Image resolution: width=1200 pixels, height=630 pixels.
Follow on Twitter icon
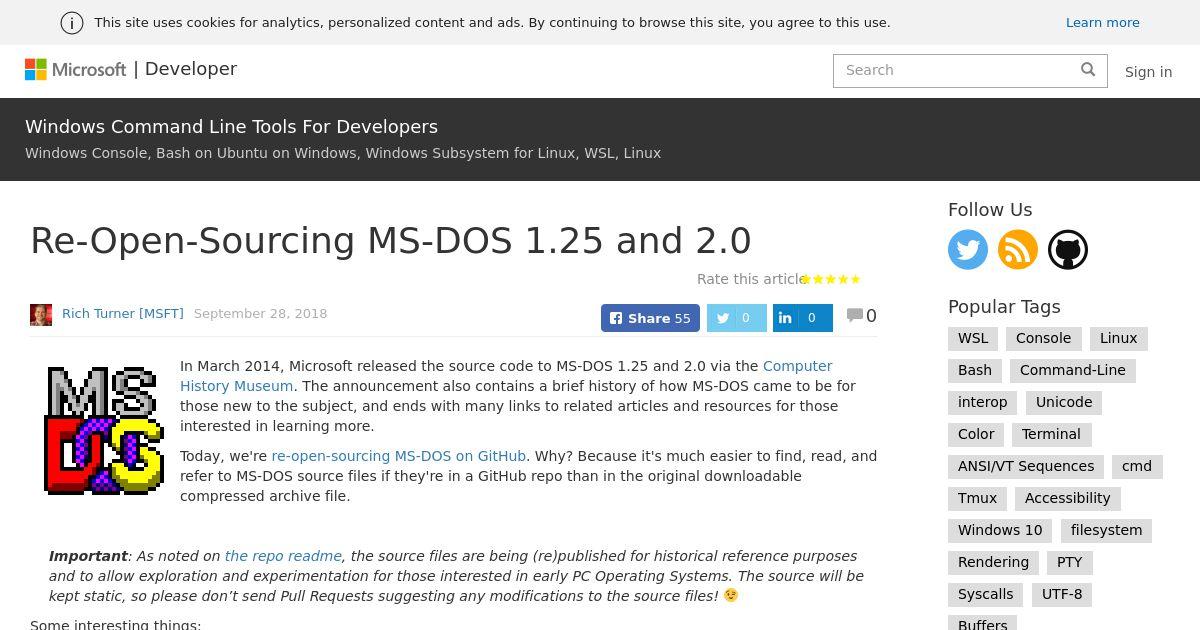(968, 250)
